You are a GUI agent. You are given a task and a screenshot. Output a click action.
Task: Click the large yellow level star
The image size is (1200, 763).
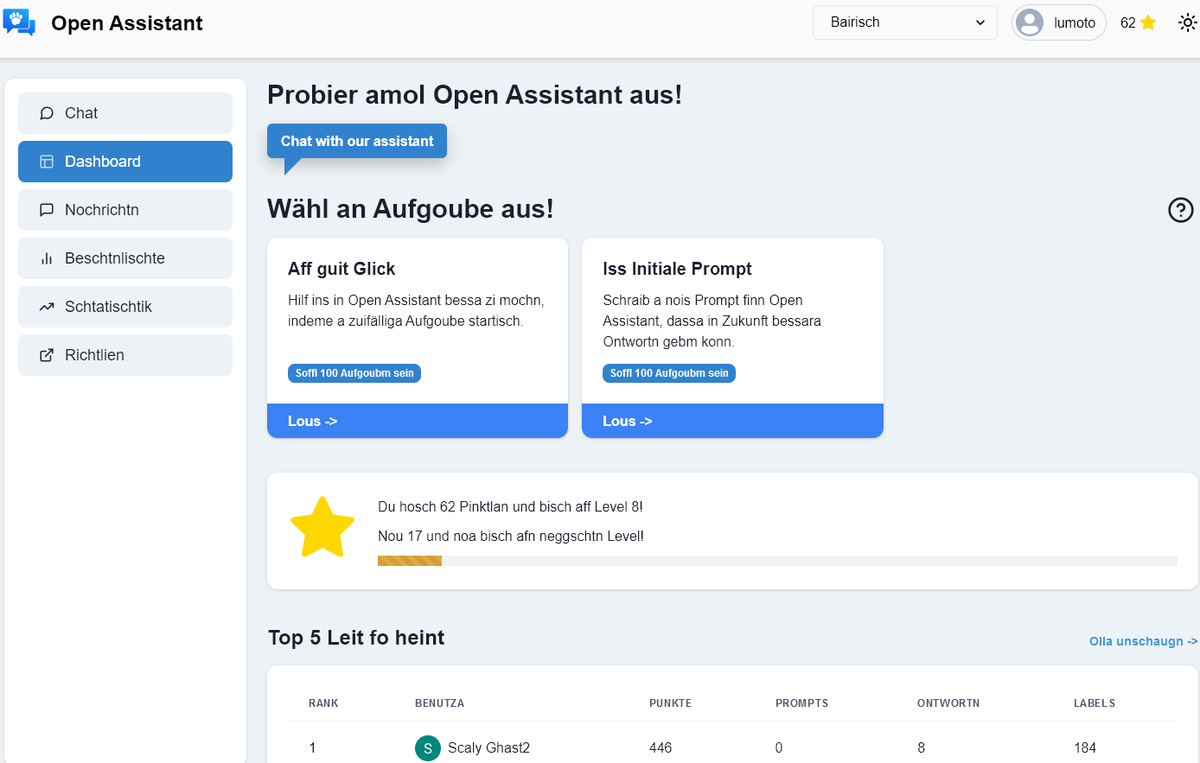322,527
